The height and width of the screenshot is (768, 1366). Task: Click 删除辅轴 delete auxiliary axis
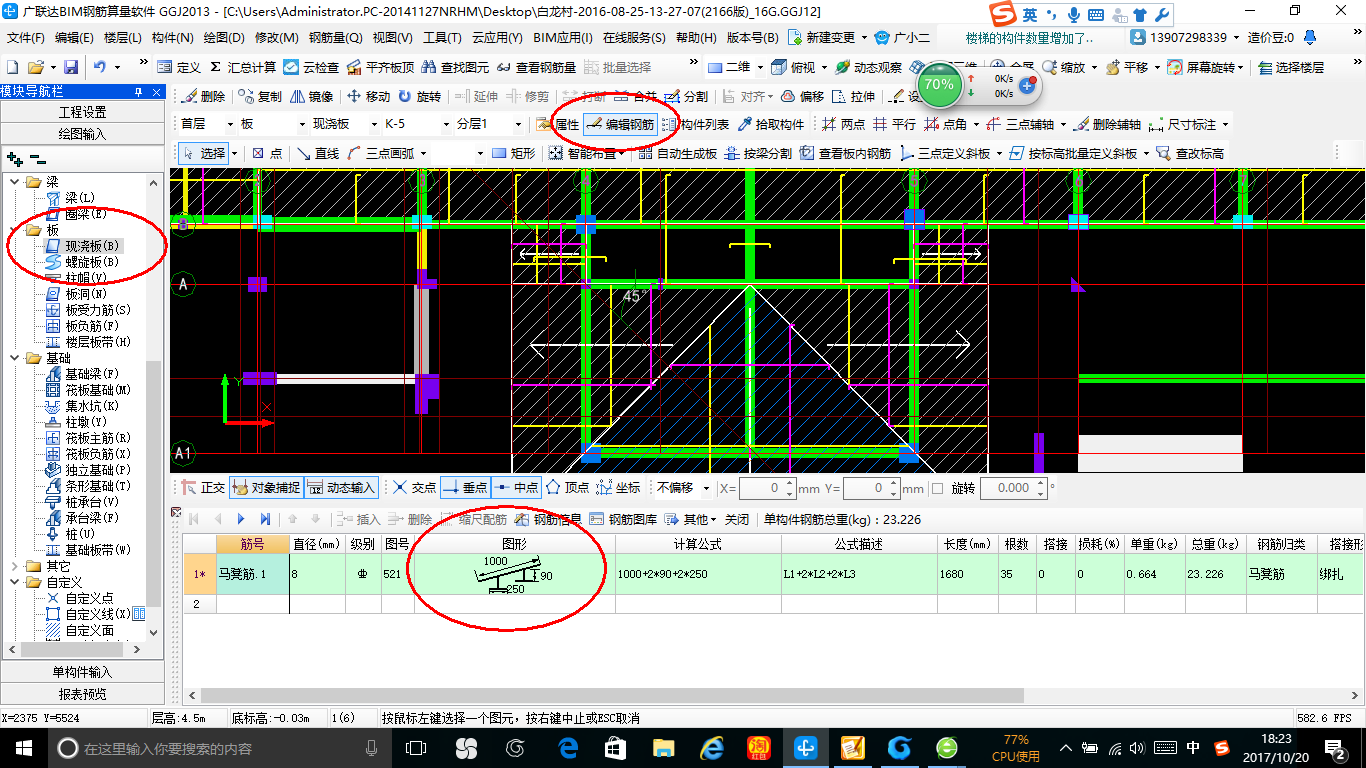coord(1107,125)
